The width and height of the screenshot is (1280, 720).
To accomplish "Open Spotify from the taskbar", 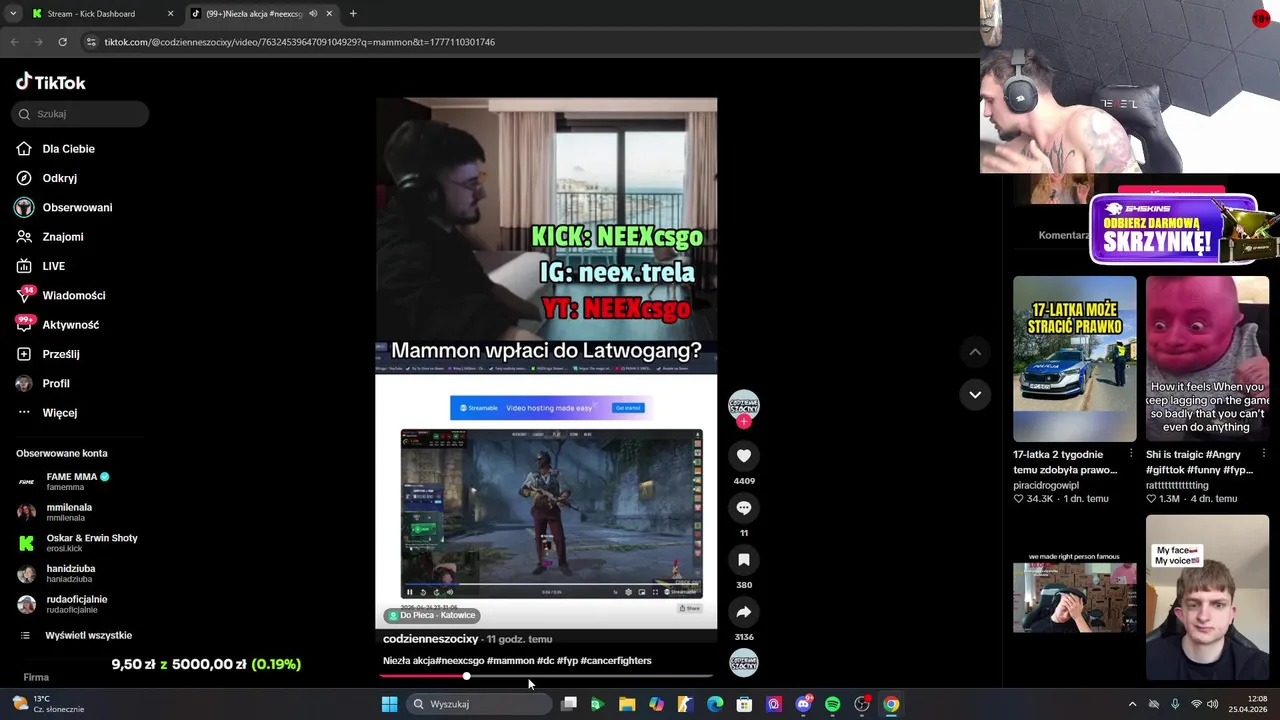I will pyautogui.click(x=832, y=704).
